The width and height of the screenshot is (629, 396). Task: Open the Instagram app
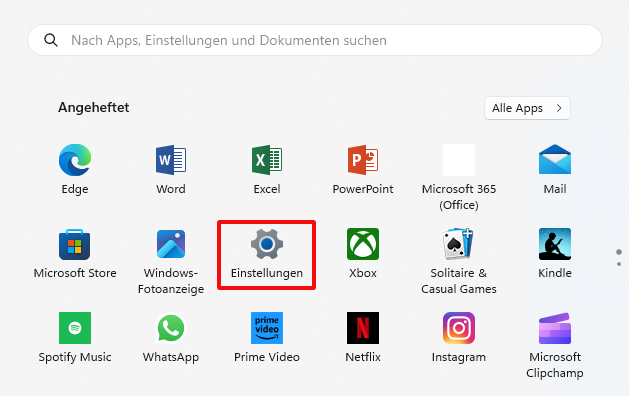point(459,328)
